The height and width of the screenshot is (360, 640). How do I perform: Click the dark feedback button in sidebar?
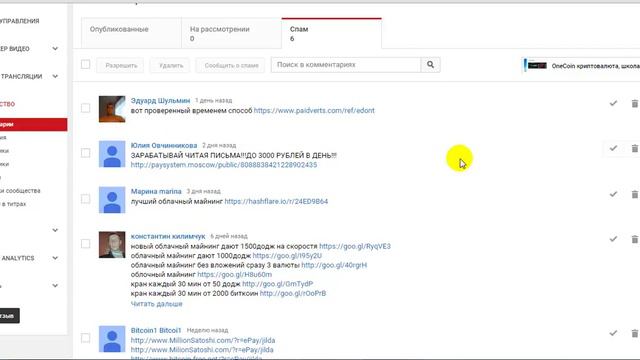8,316
